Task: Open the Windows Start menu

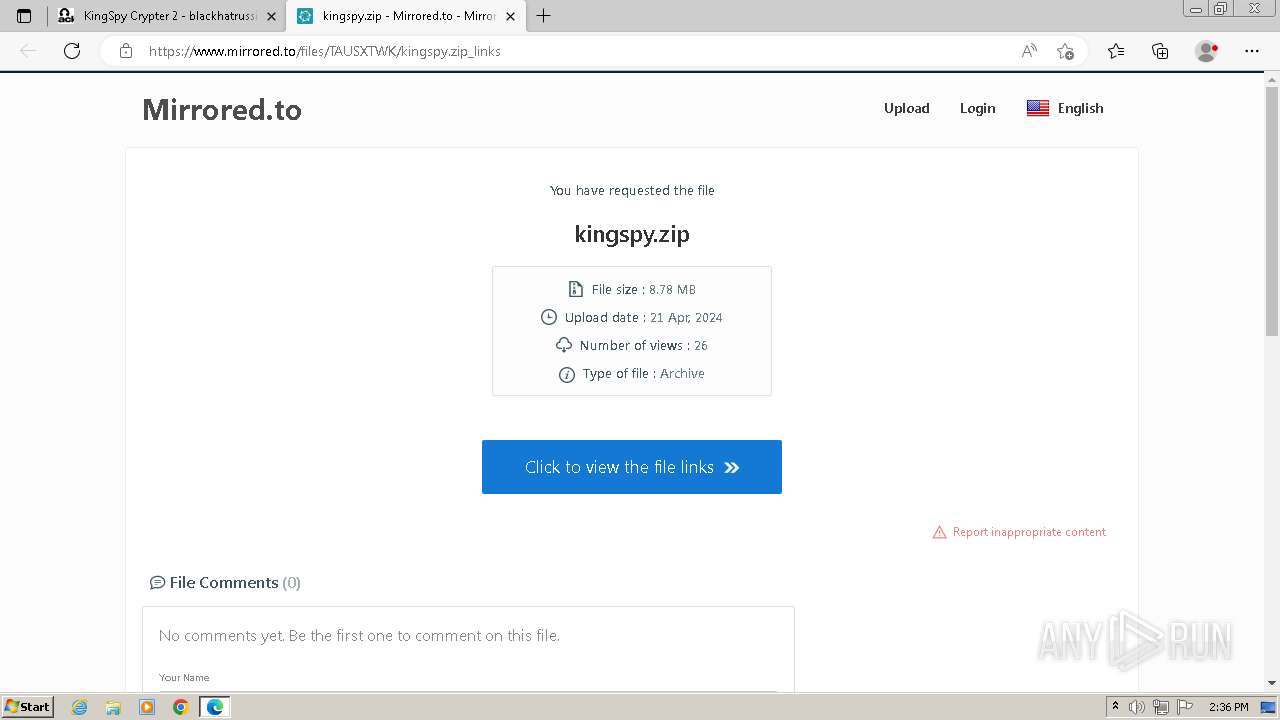Action: 27,706
